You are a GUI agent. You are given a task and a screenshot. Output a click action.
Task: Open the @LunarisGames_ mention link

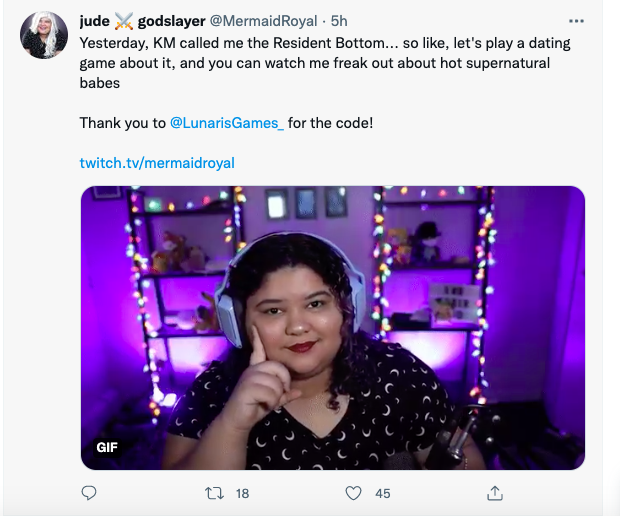click(x=227, y=123)
